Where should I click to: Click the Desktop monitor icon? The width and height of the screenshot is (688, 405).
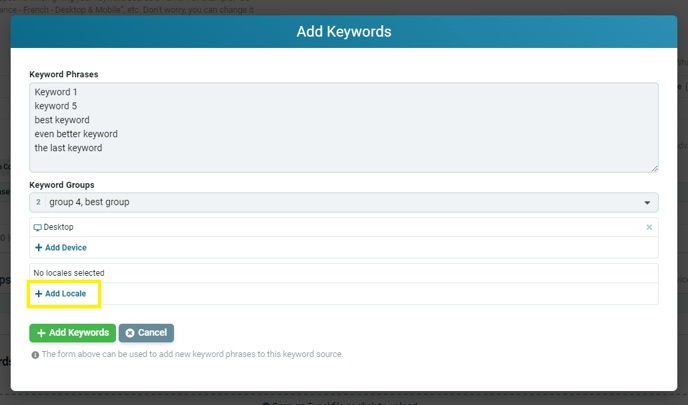tap(38, 227)
